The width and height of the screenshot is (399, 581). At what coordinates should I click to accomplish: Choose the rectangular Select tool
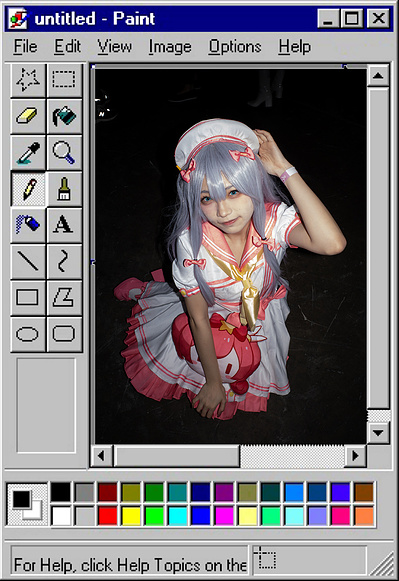click(x=64, y=80)
